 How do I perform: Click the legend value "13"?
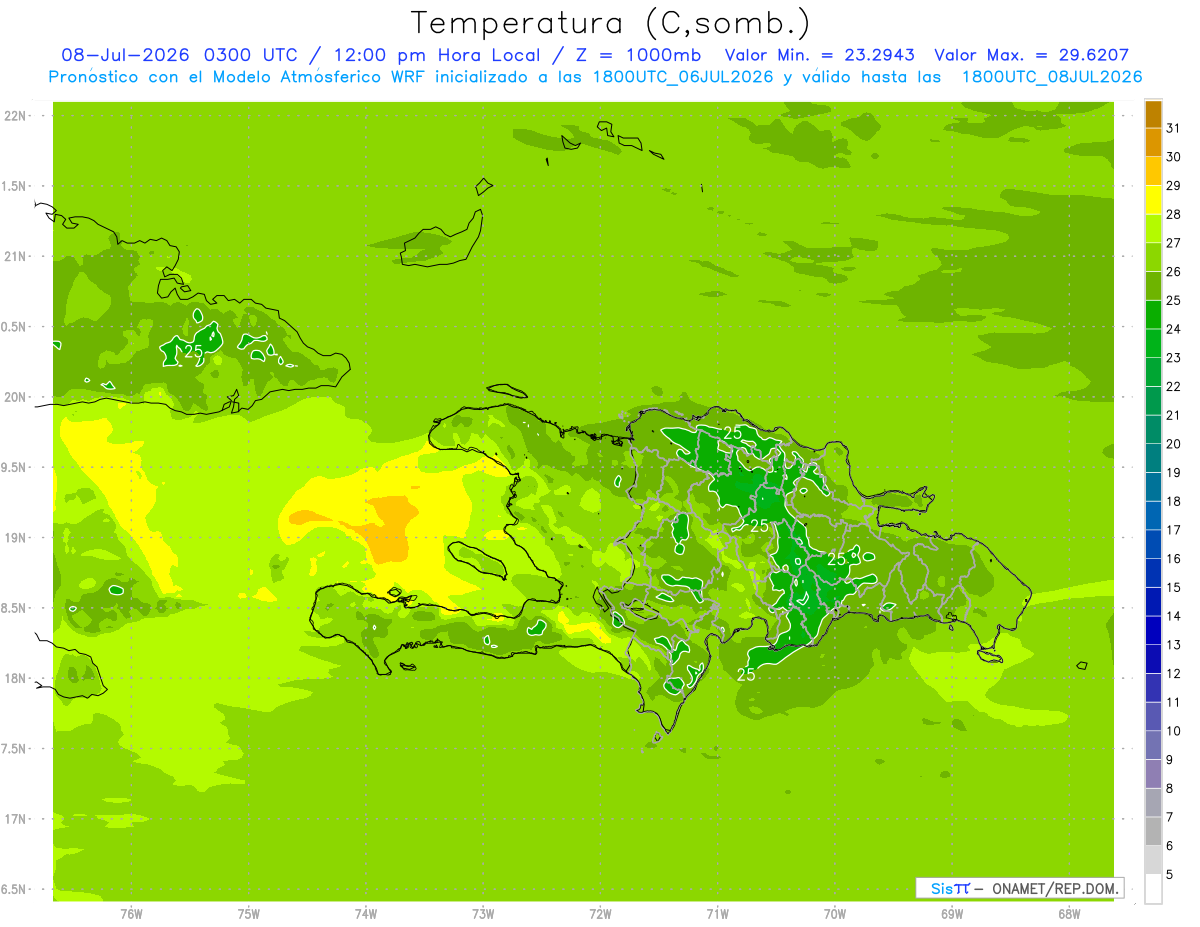[x=1174, y=645]
